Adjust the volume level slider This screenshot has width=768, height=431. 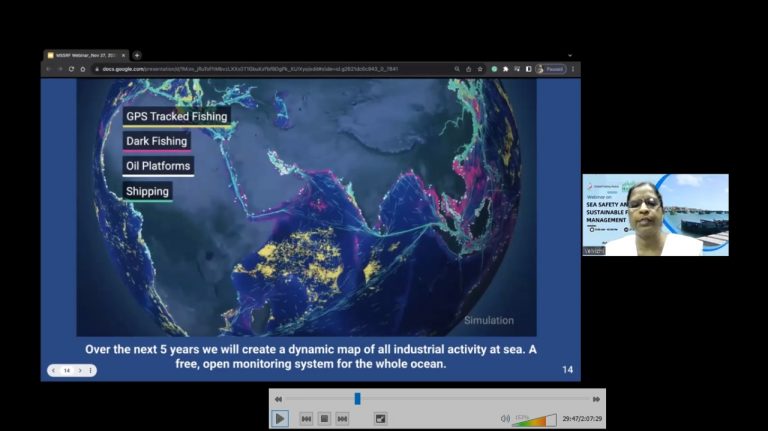[534, 420]
